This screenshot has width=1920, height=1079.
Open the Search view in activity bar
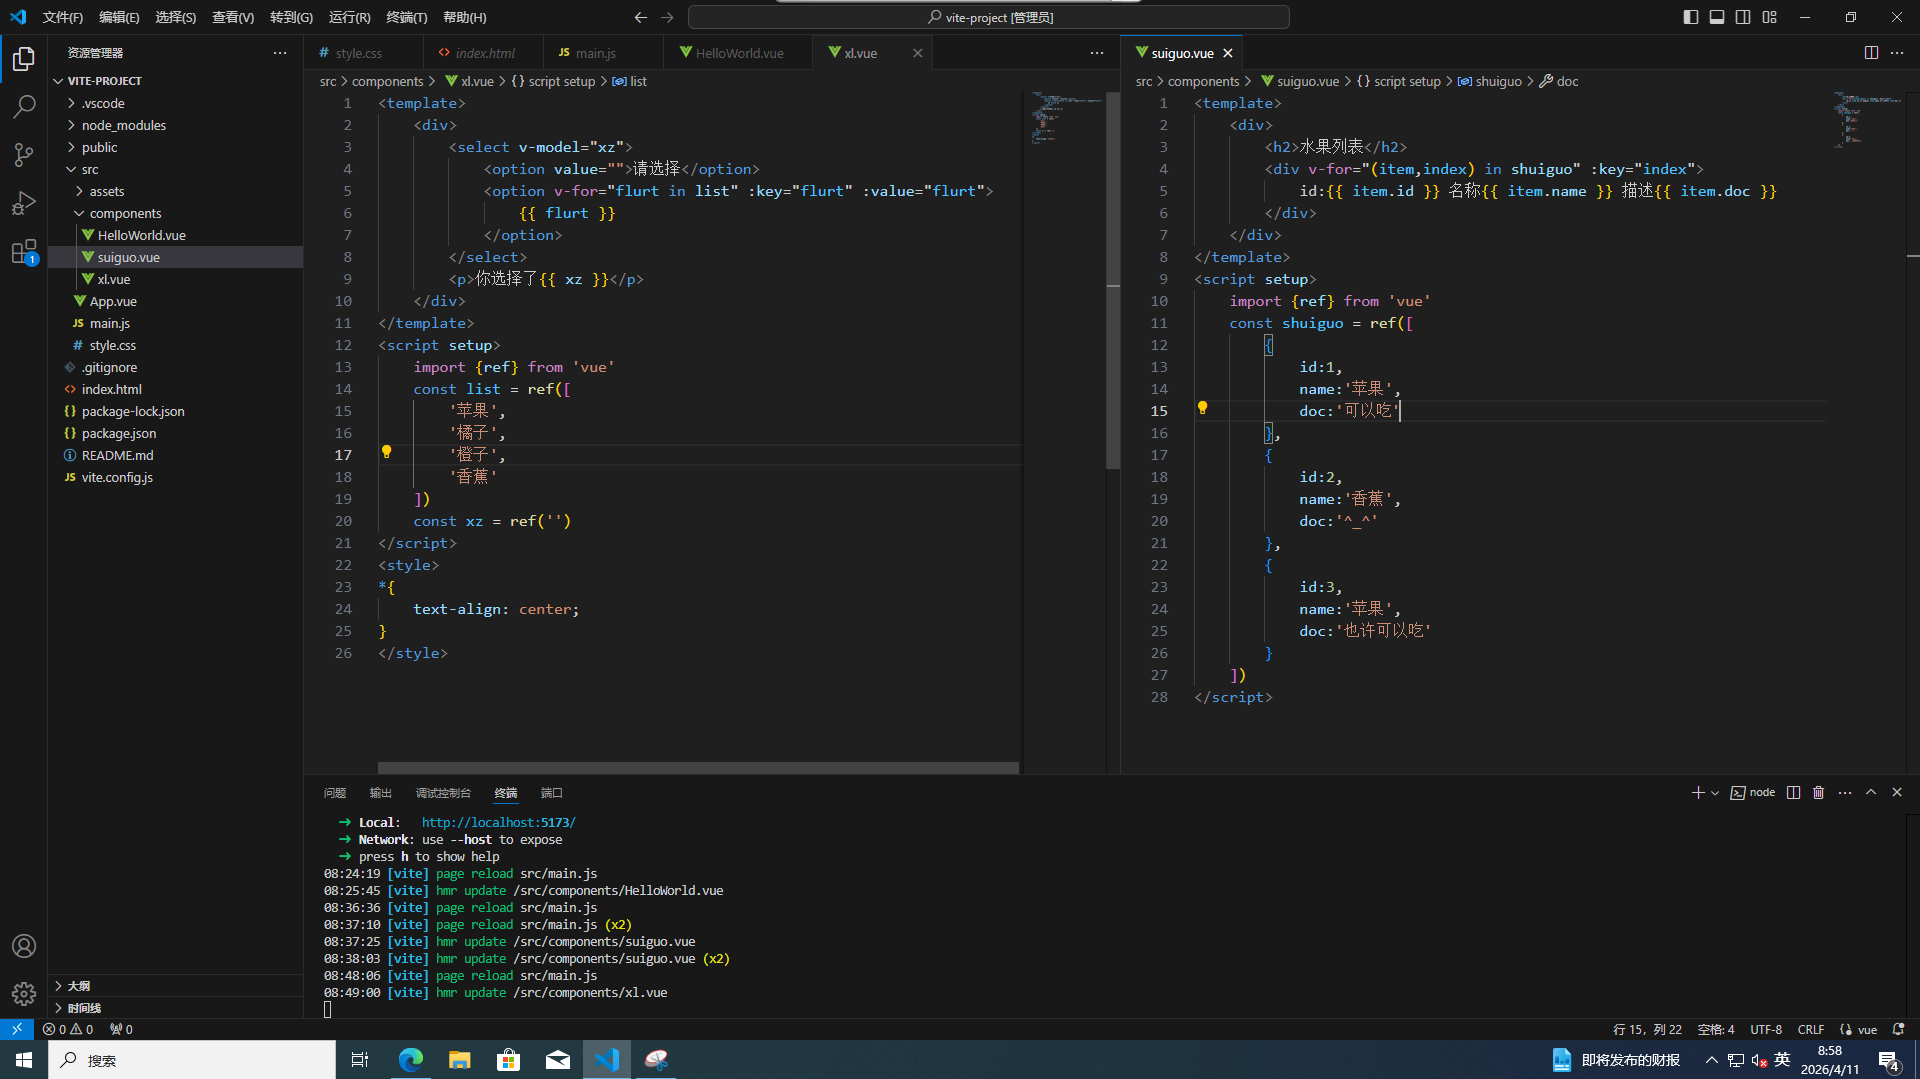(x=24, y=106)
